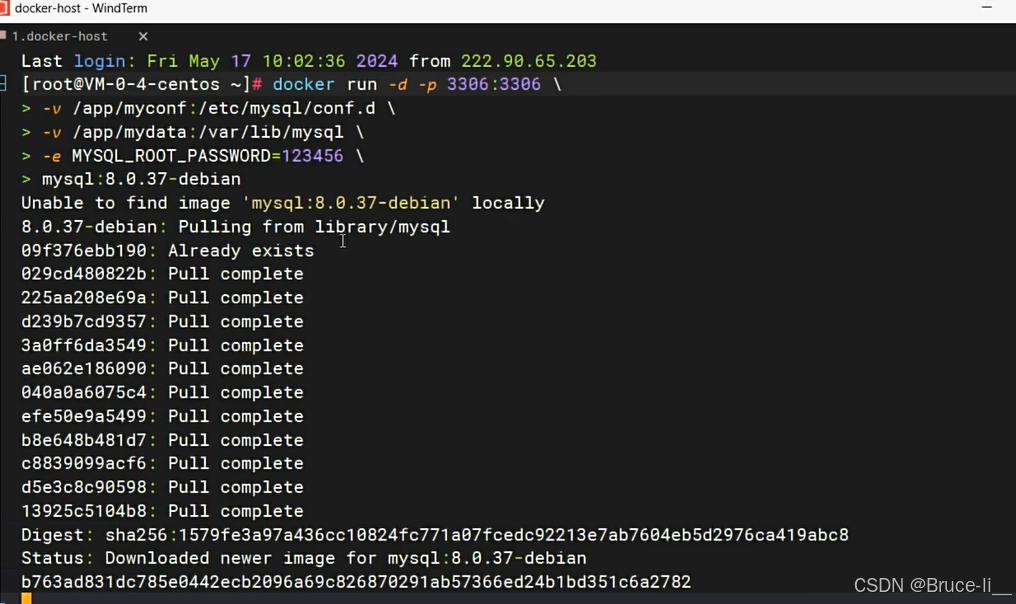This screenshot has height=604, width=1016.
Task: Click layer ID efe50e9a5499
Action: pos(84,416)
